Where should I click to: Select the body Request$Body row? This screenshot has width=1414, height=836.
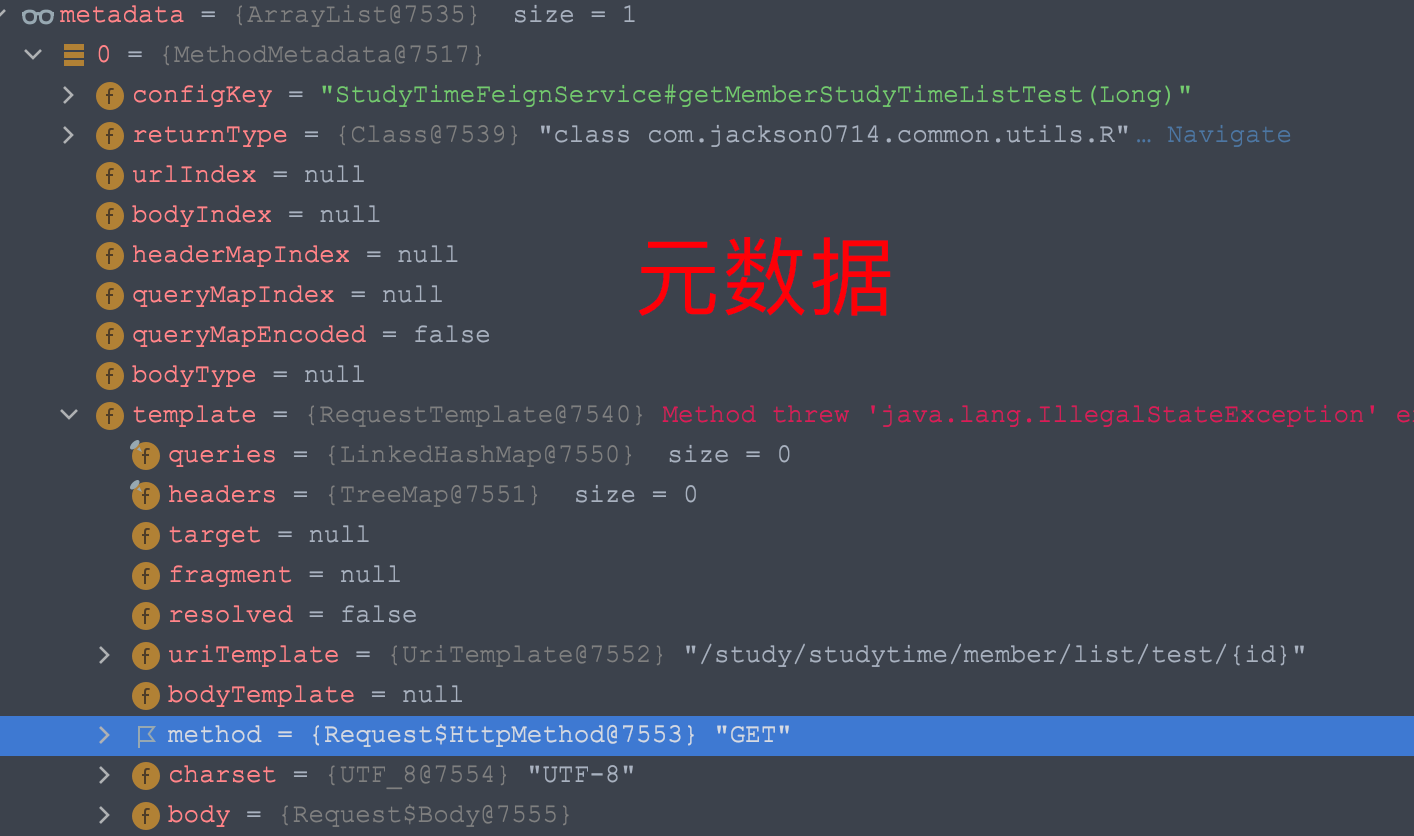pos(707,815)
